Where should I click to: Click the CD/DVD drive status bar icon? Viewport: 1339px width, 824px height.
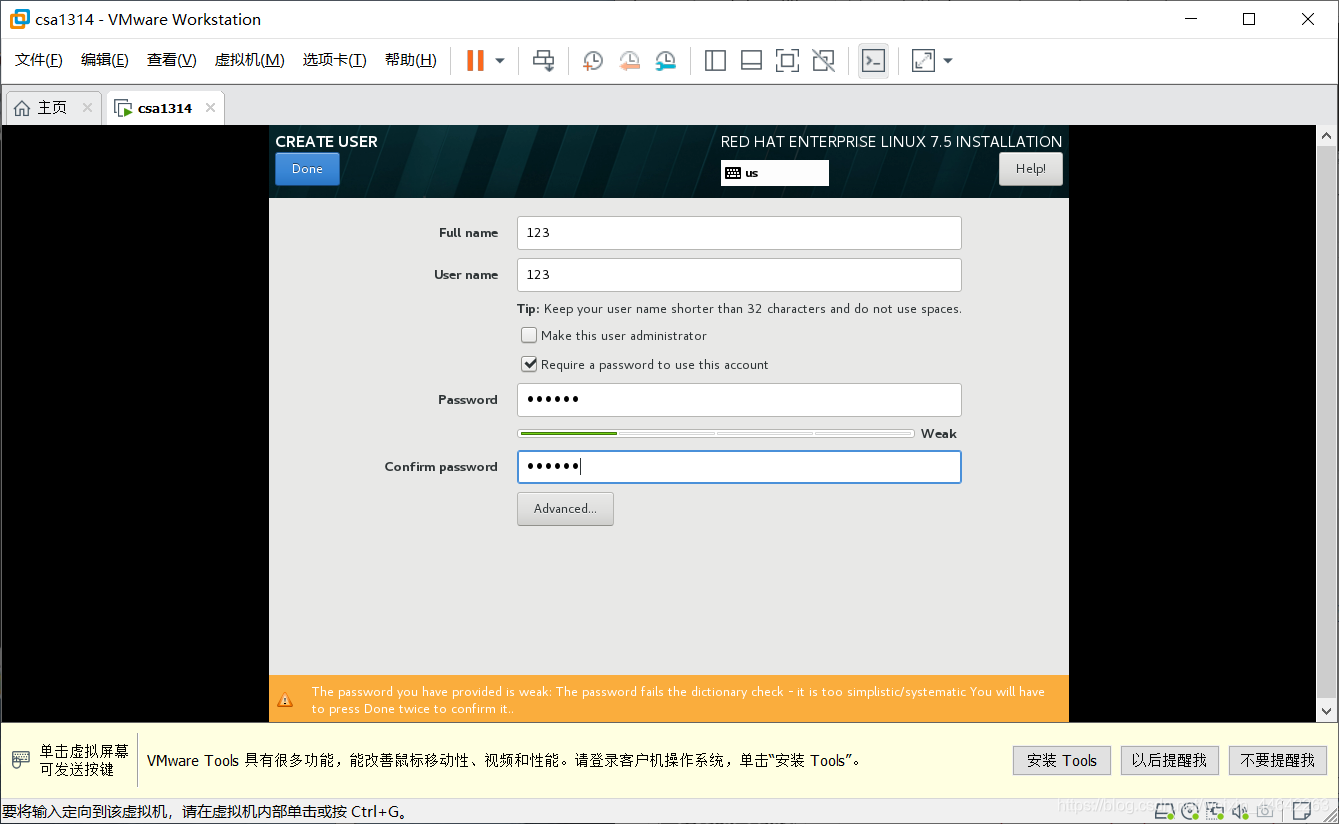click(1189, 811)
